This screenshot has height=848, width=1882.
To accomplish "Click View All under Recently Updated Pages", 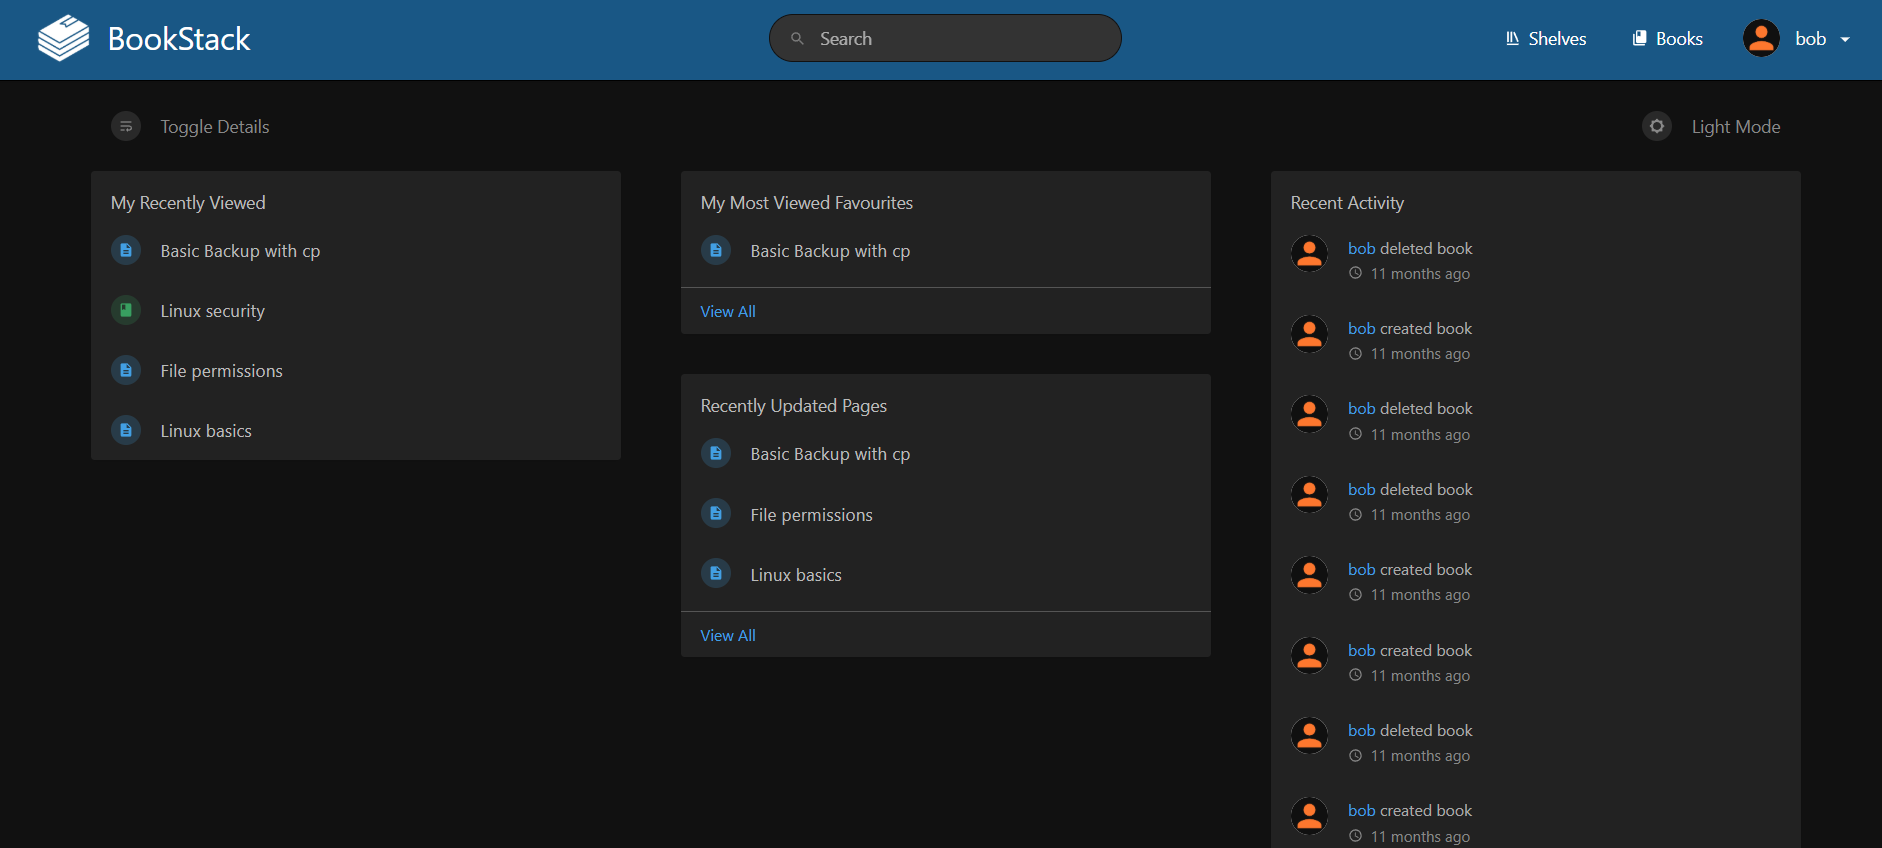I will 728,636.
